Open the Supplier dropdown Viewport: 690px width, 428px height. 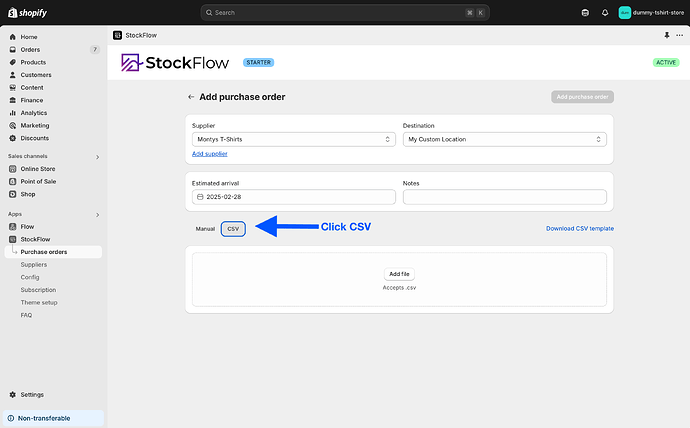click(293, 140)
